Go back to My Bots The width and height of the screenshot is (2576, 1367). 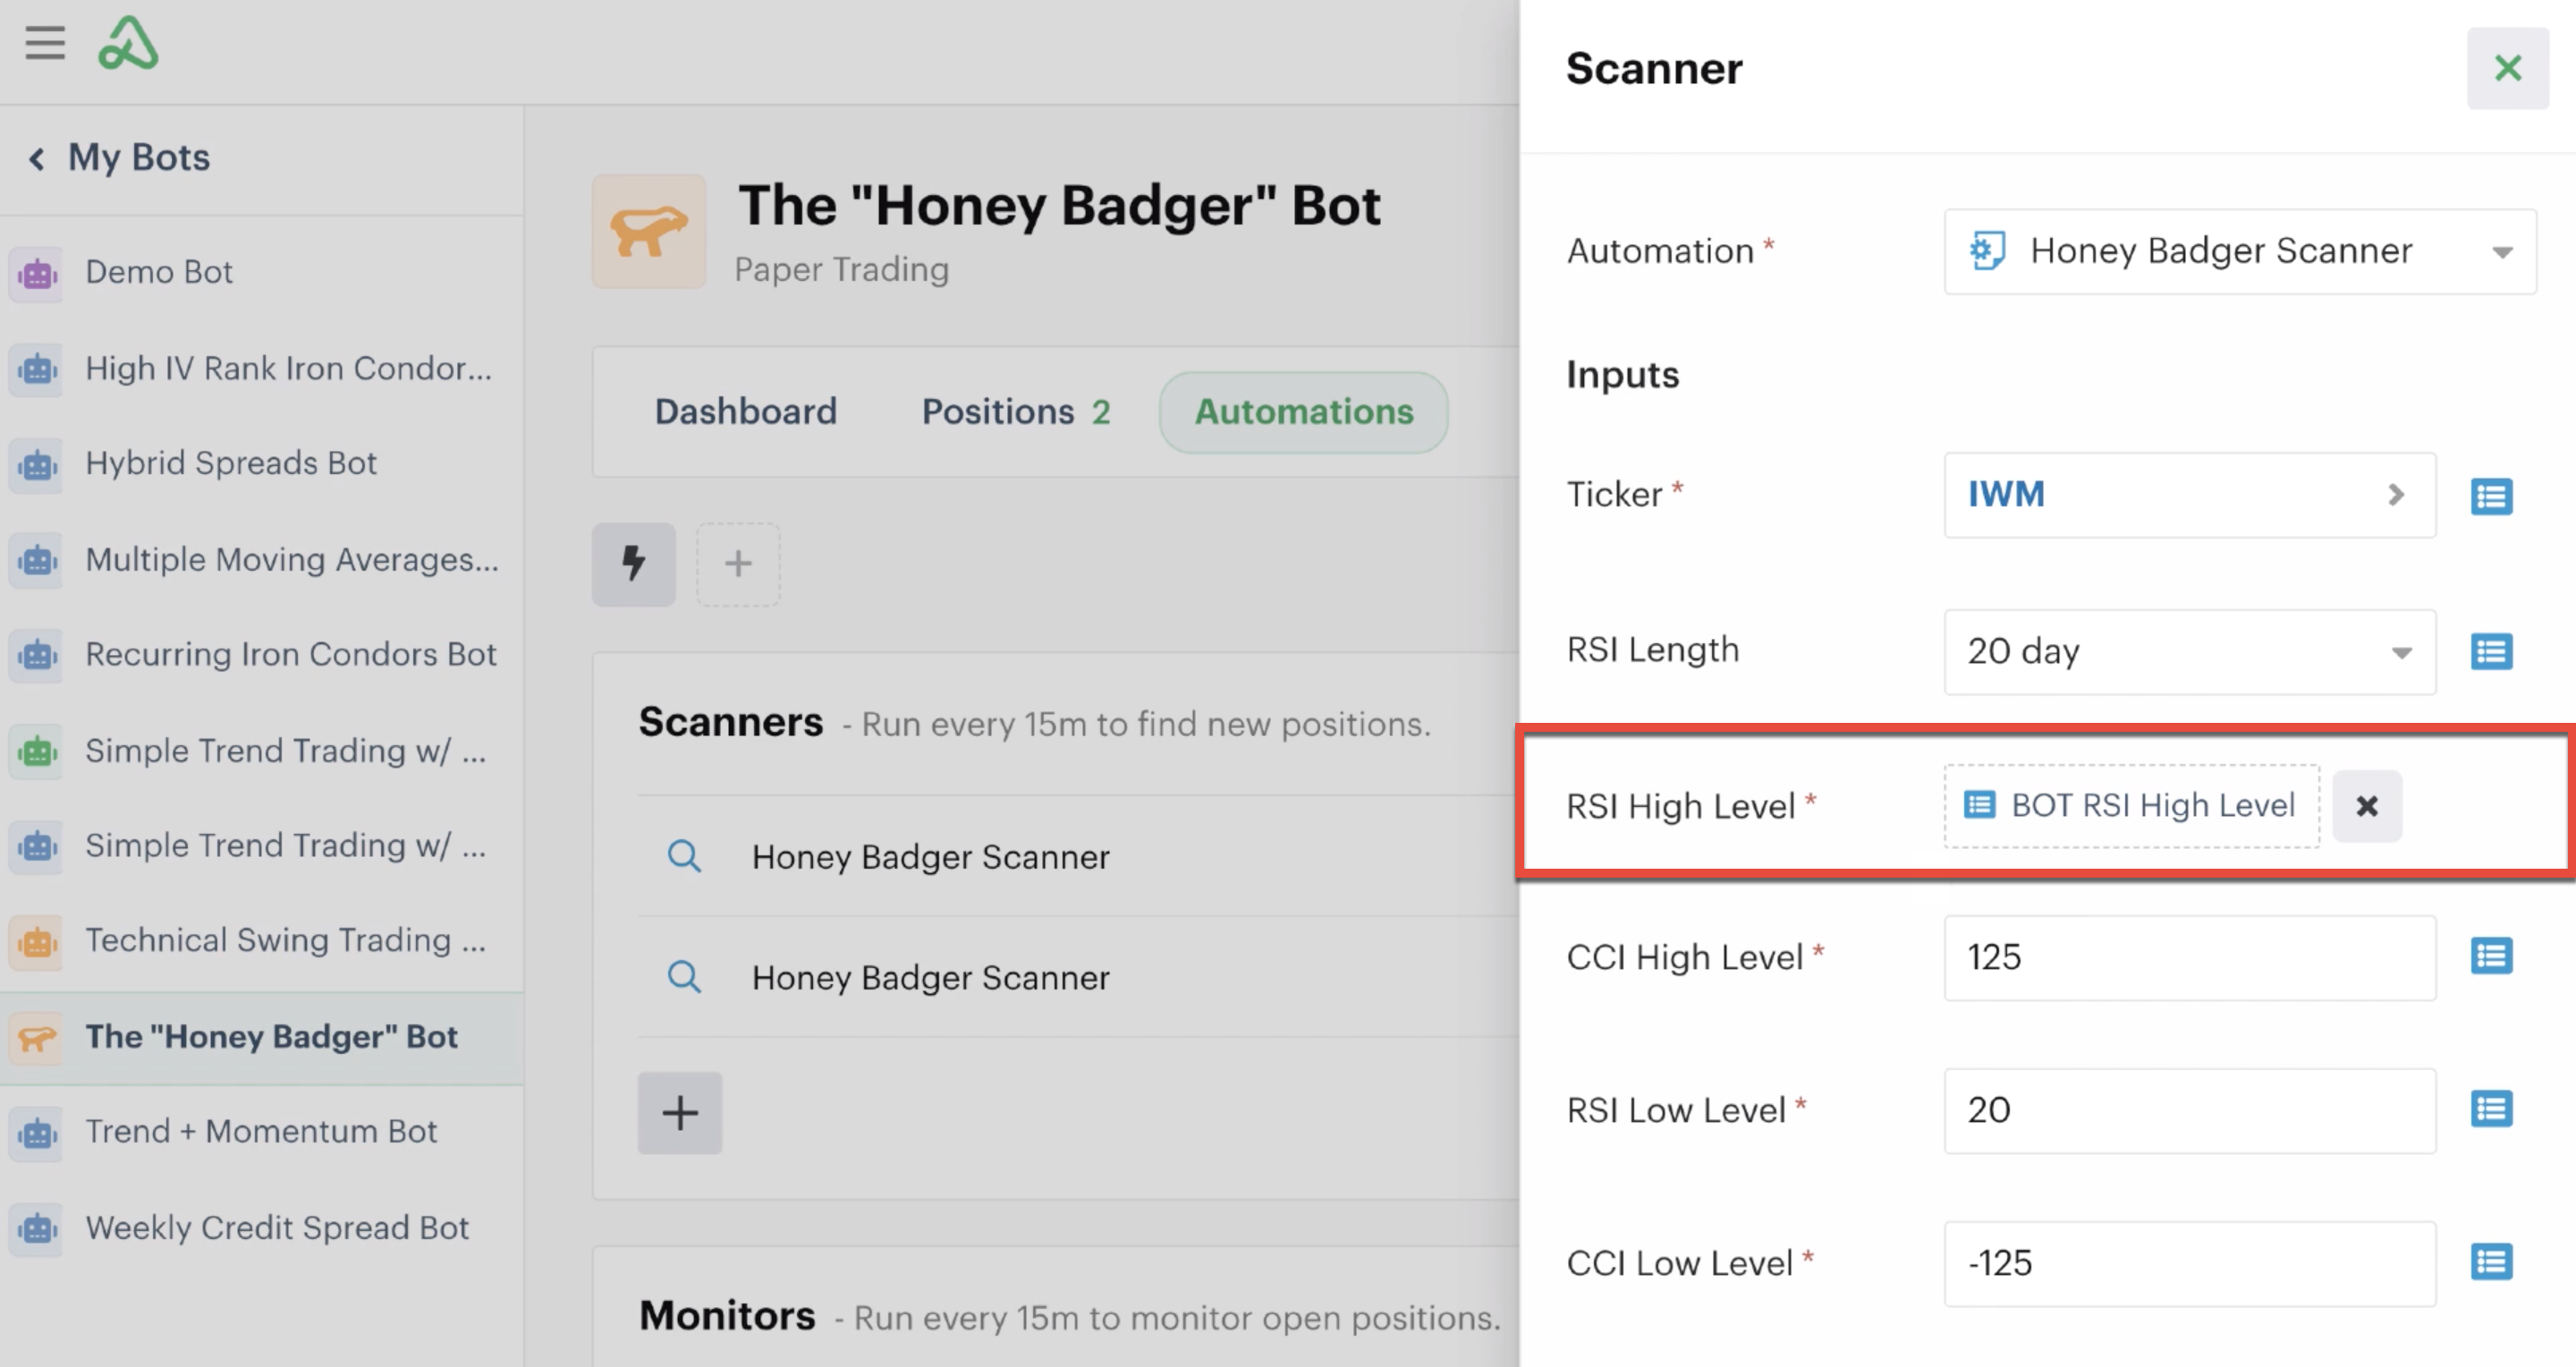pos(119,157)
